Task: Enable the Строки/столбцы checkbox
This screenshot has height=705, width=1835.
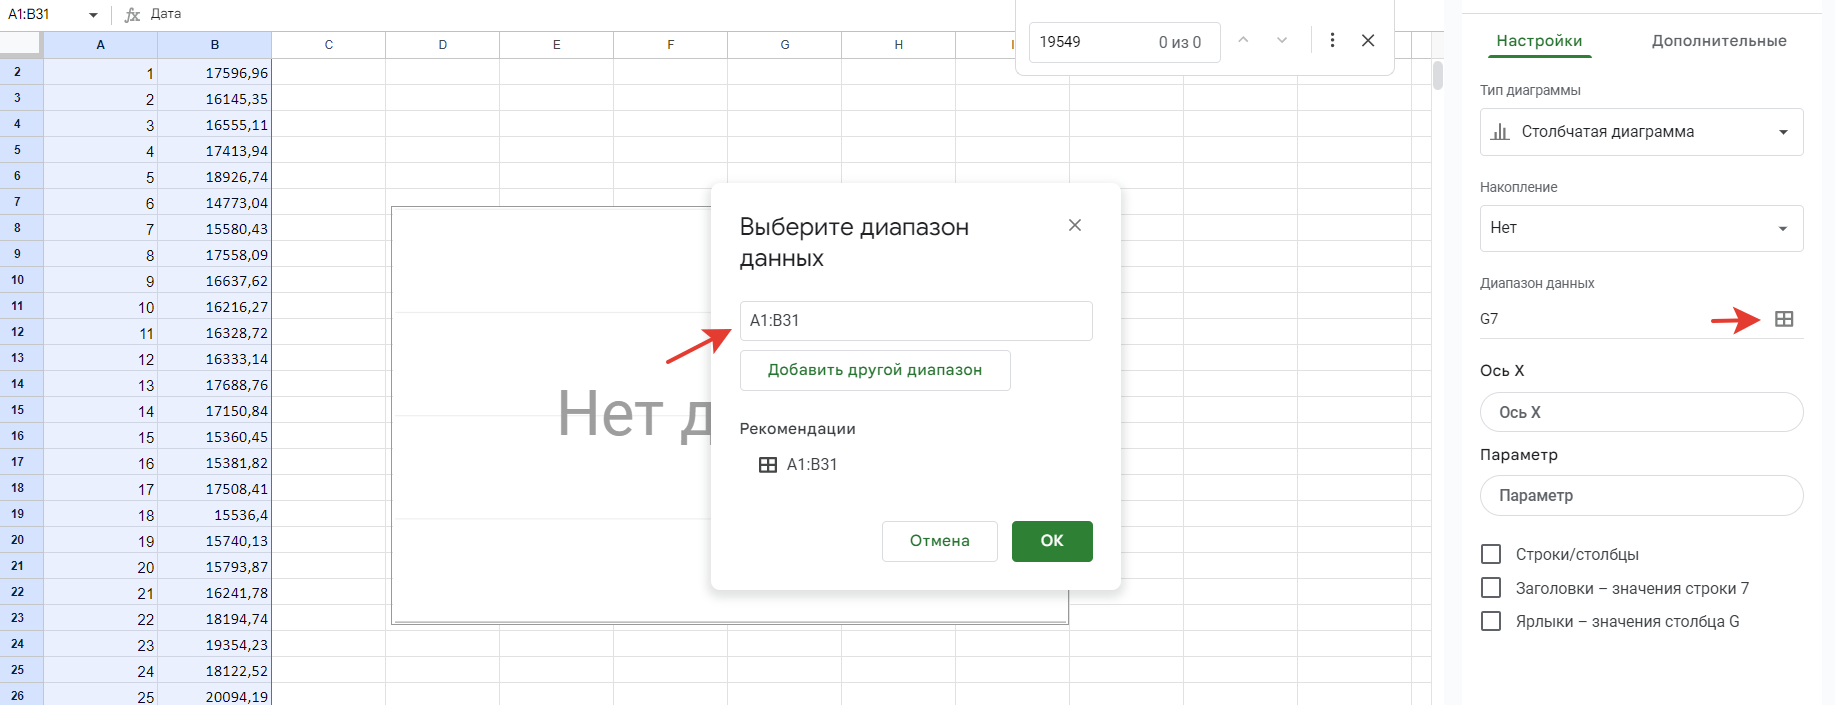Action: (x=1490, y=554)
